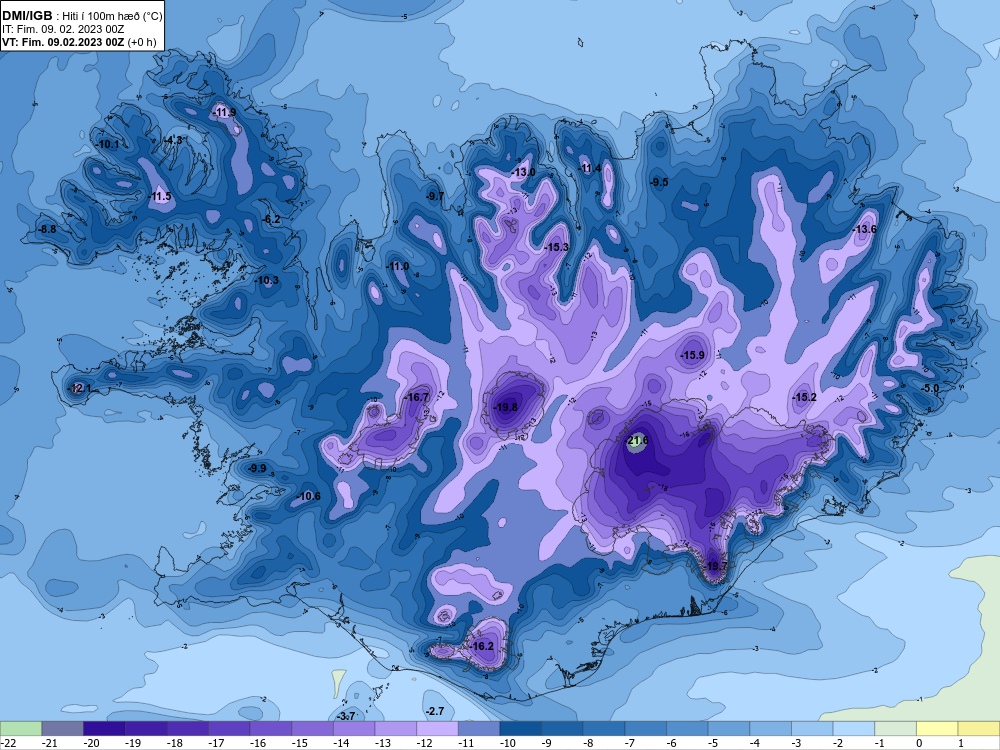Click the -9.5 temperature label

(659, 182)
